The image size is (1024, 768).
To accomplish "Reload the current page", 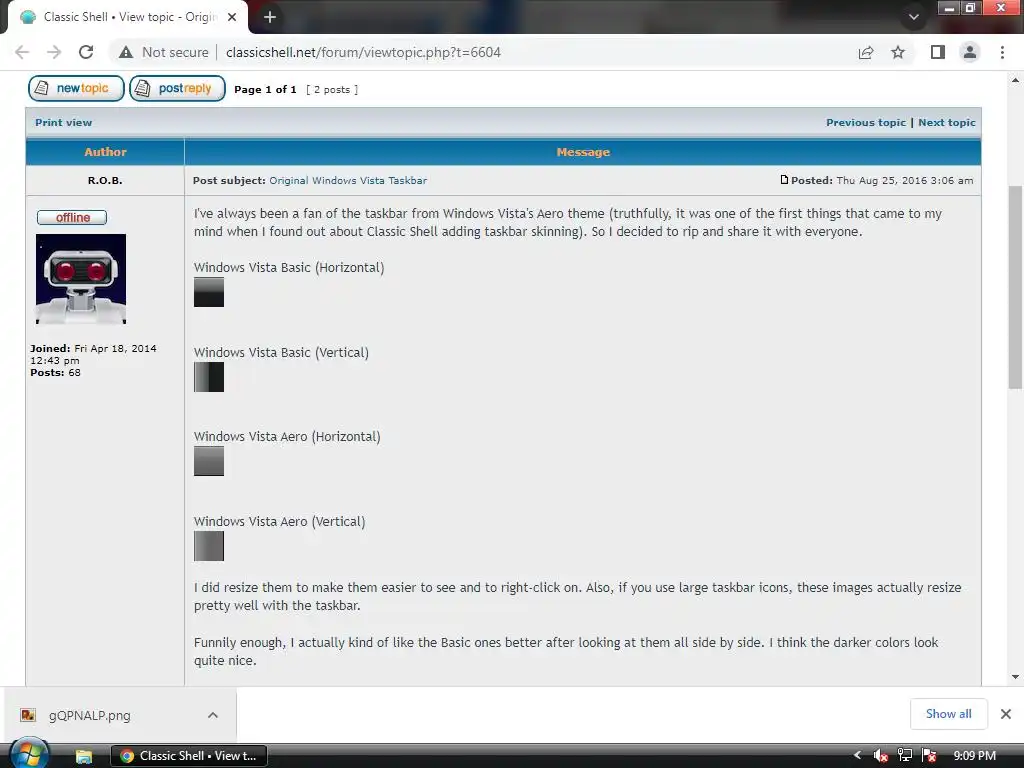I will tap(86, 52).
